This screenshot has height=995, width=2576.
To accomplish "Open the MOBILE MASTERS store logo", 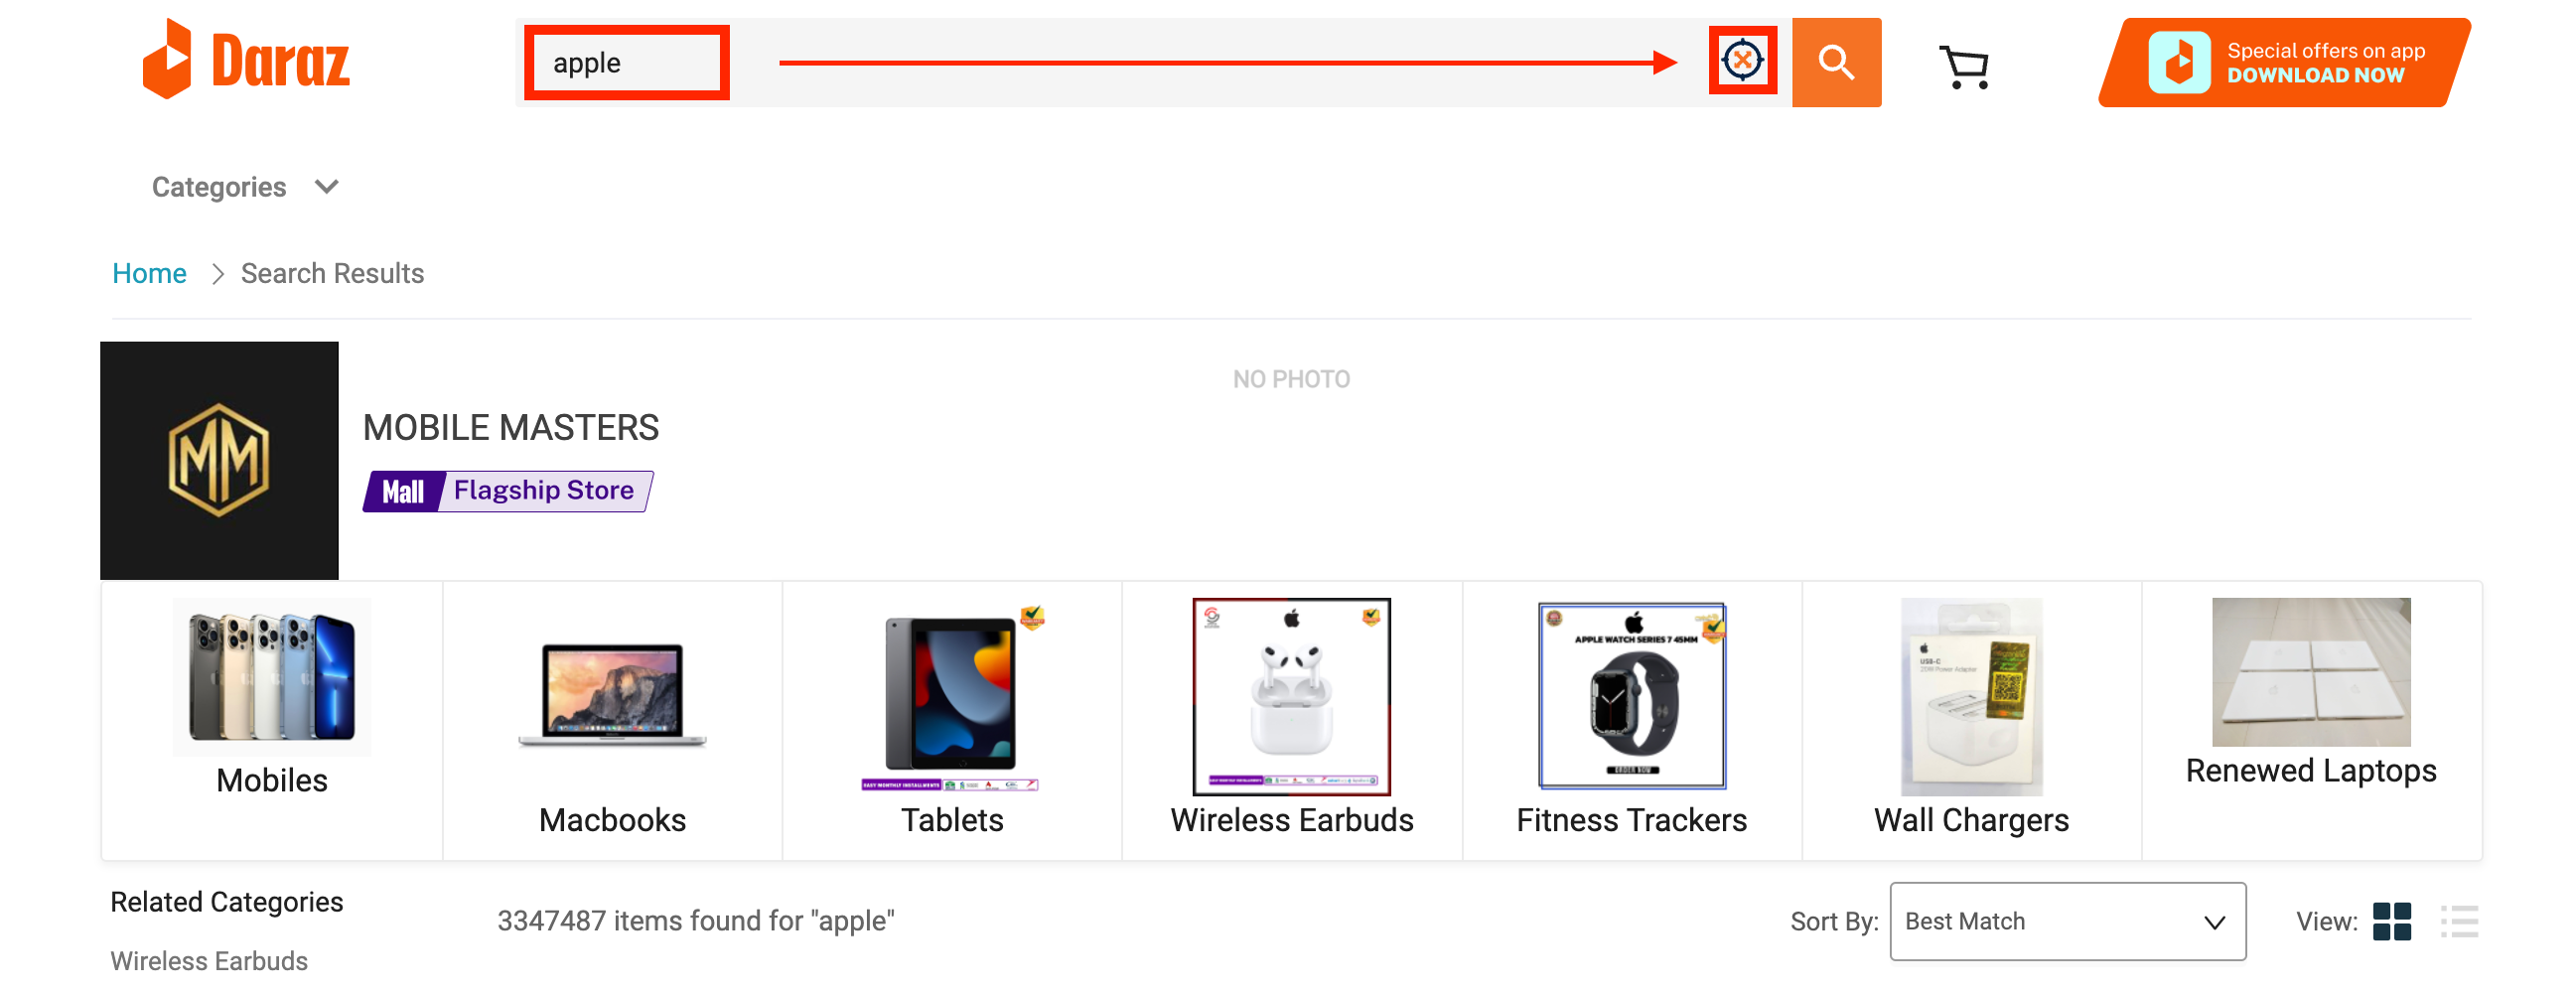I will (x=219, y=460).
